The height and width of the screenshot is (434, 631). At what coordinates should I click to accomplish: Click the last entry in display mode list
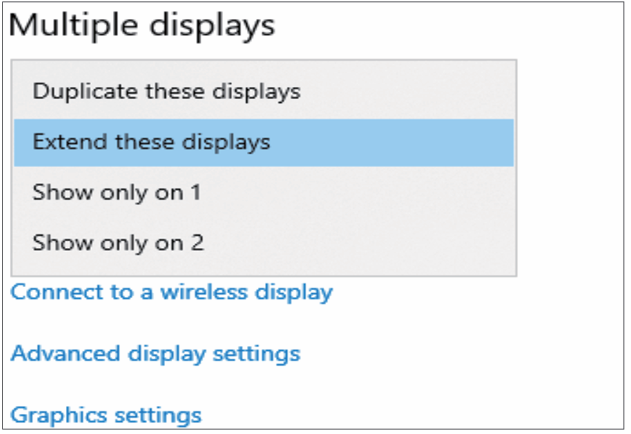[118, 242]
